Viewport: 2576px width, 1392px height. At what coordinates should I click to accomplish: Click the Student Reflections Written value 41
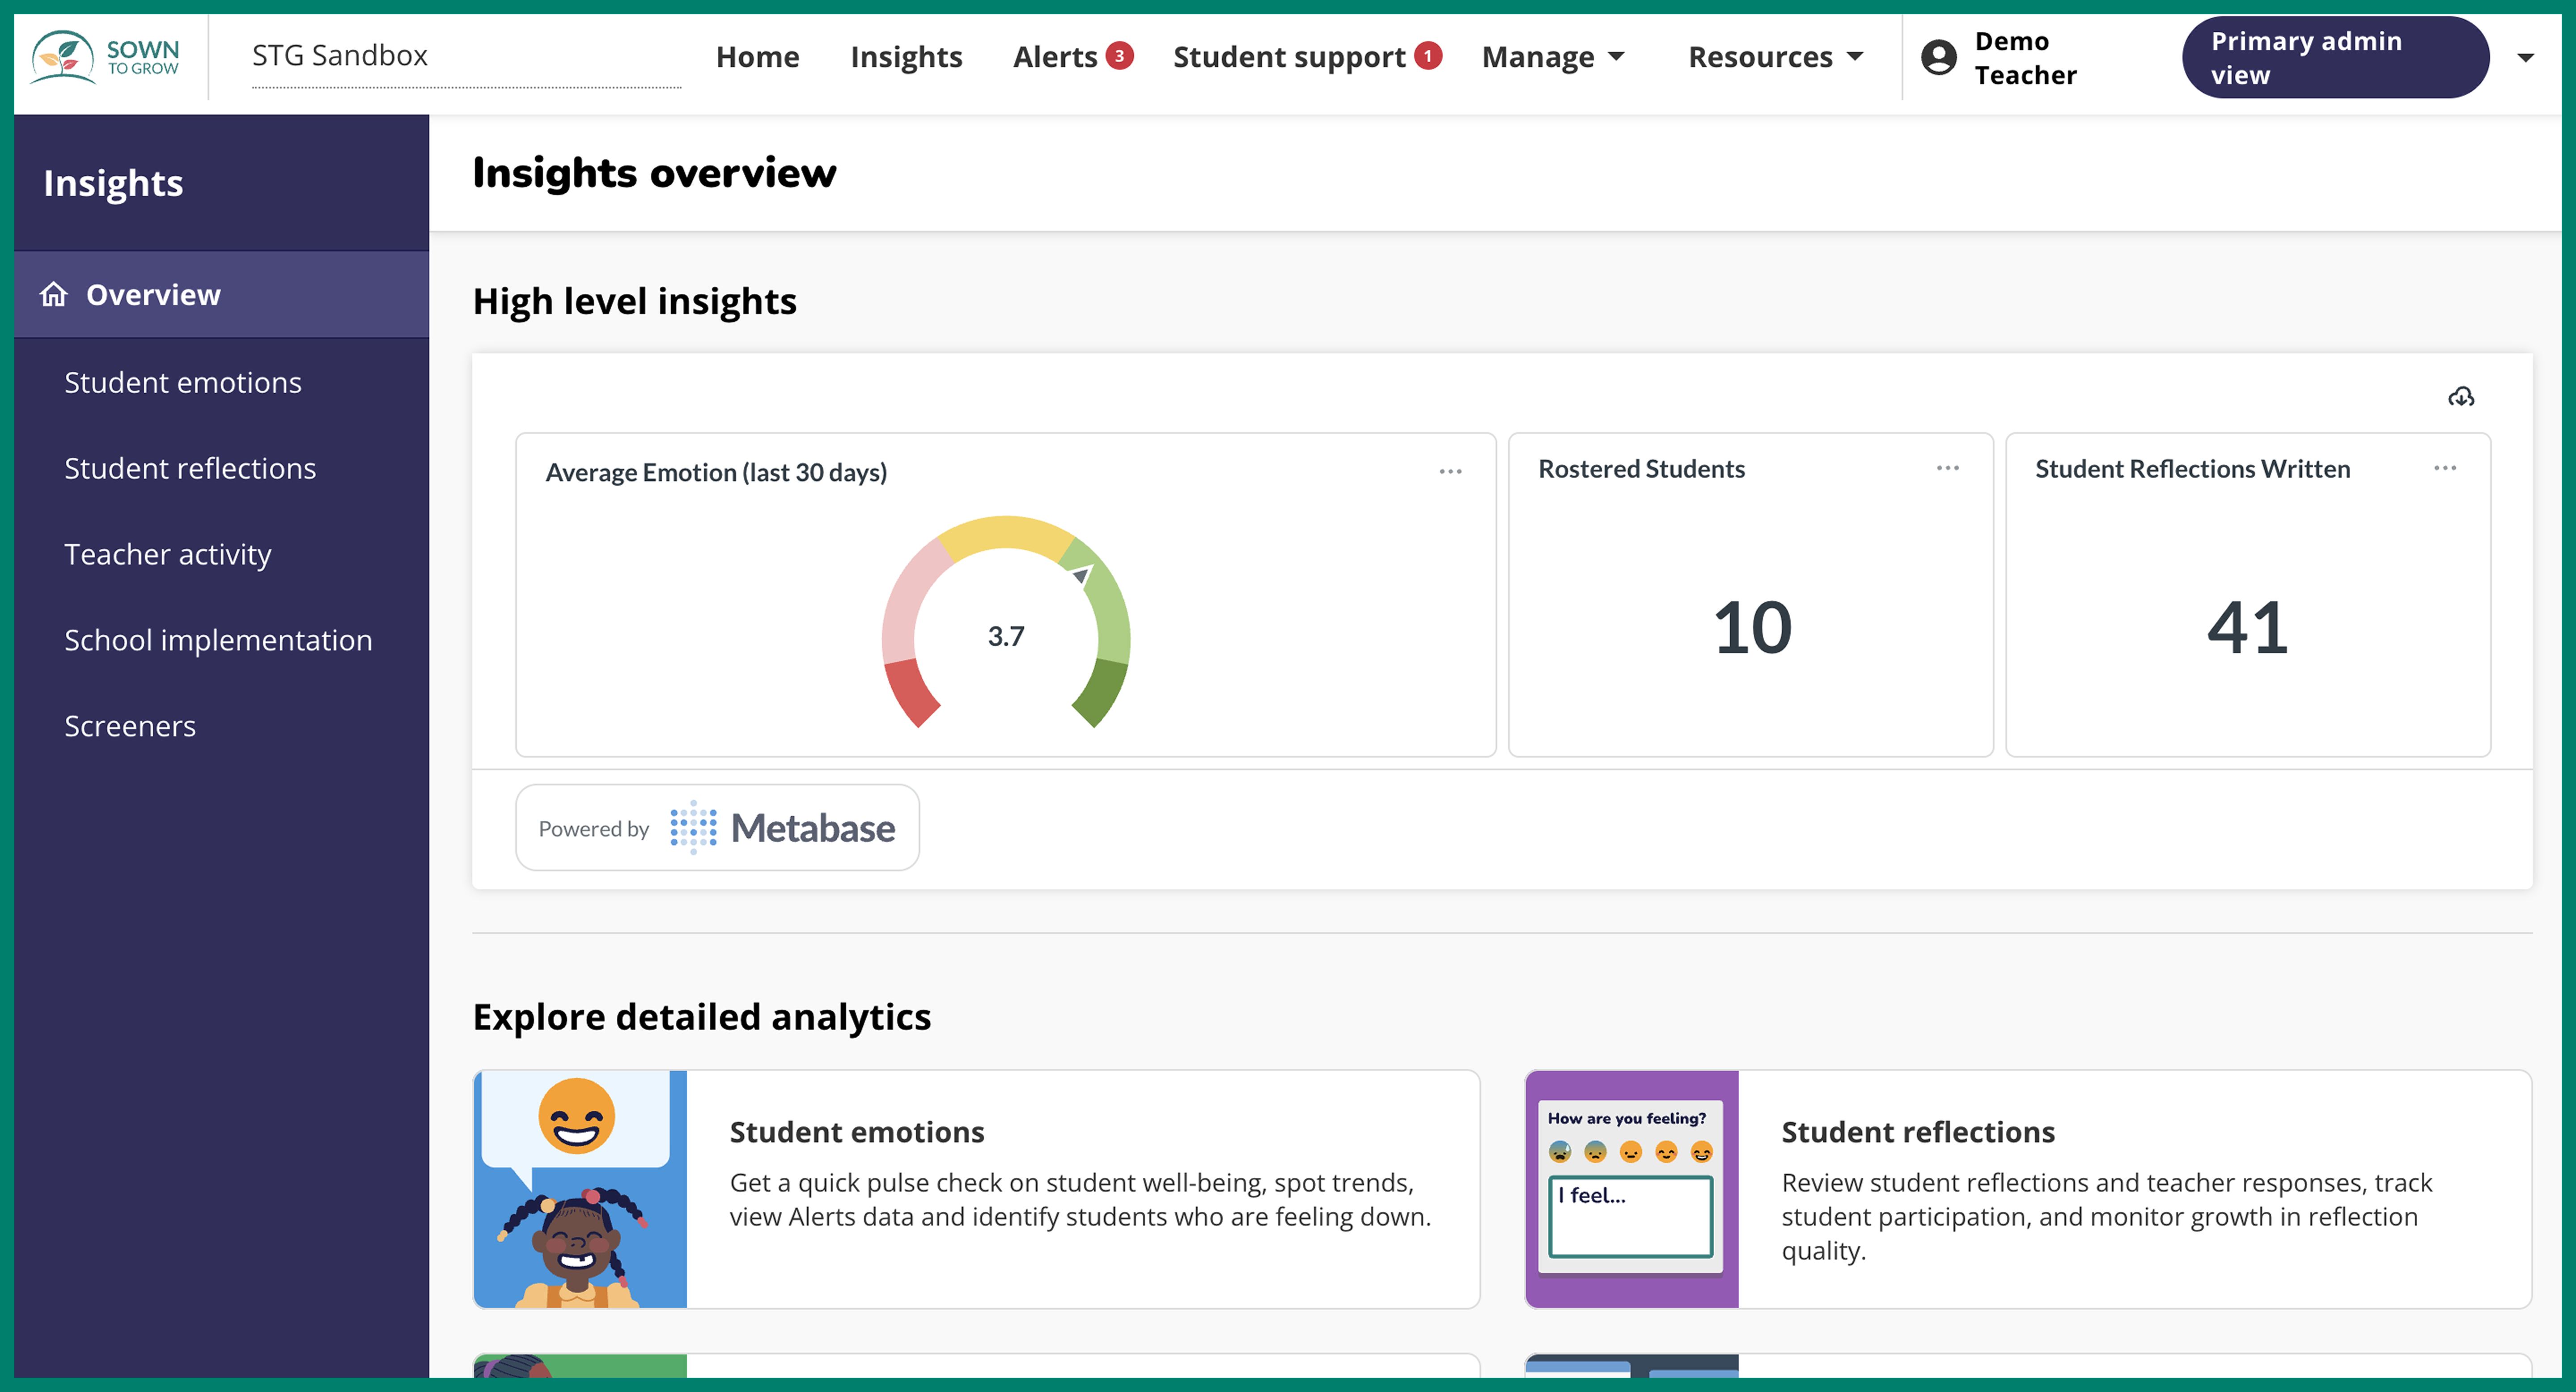tap(2248, 628)
